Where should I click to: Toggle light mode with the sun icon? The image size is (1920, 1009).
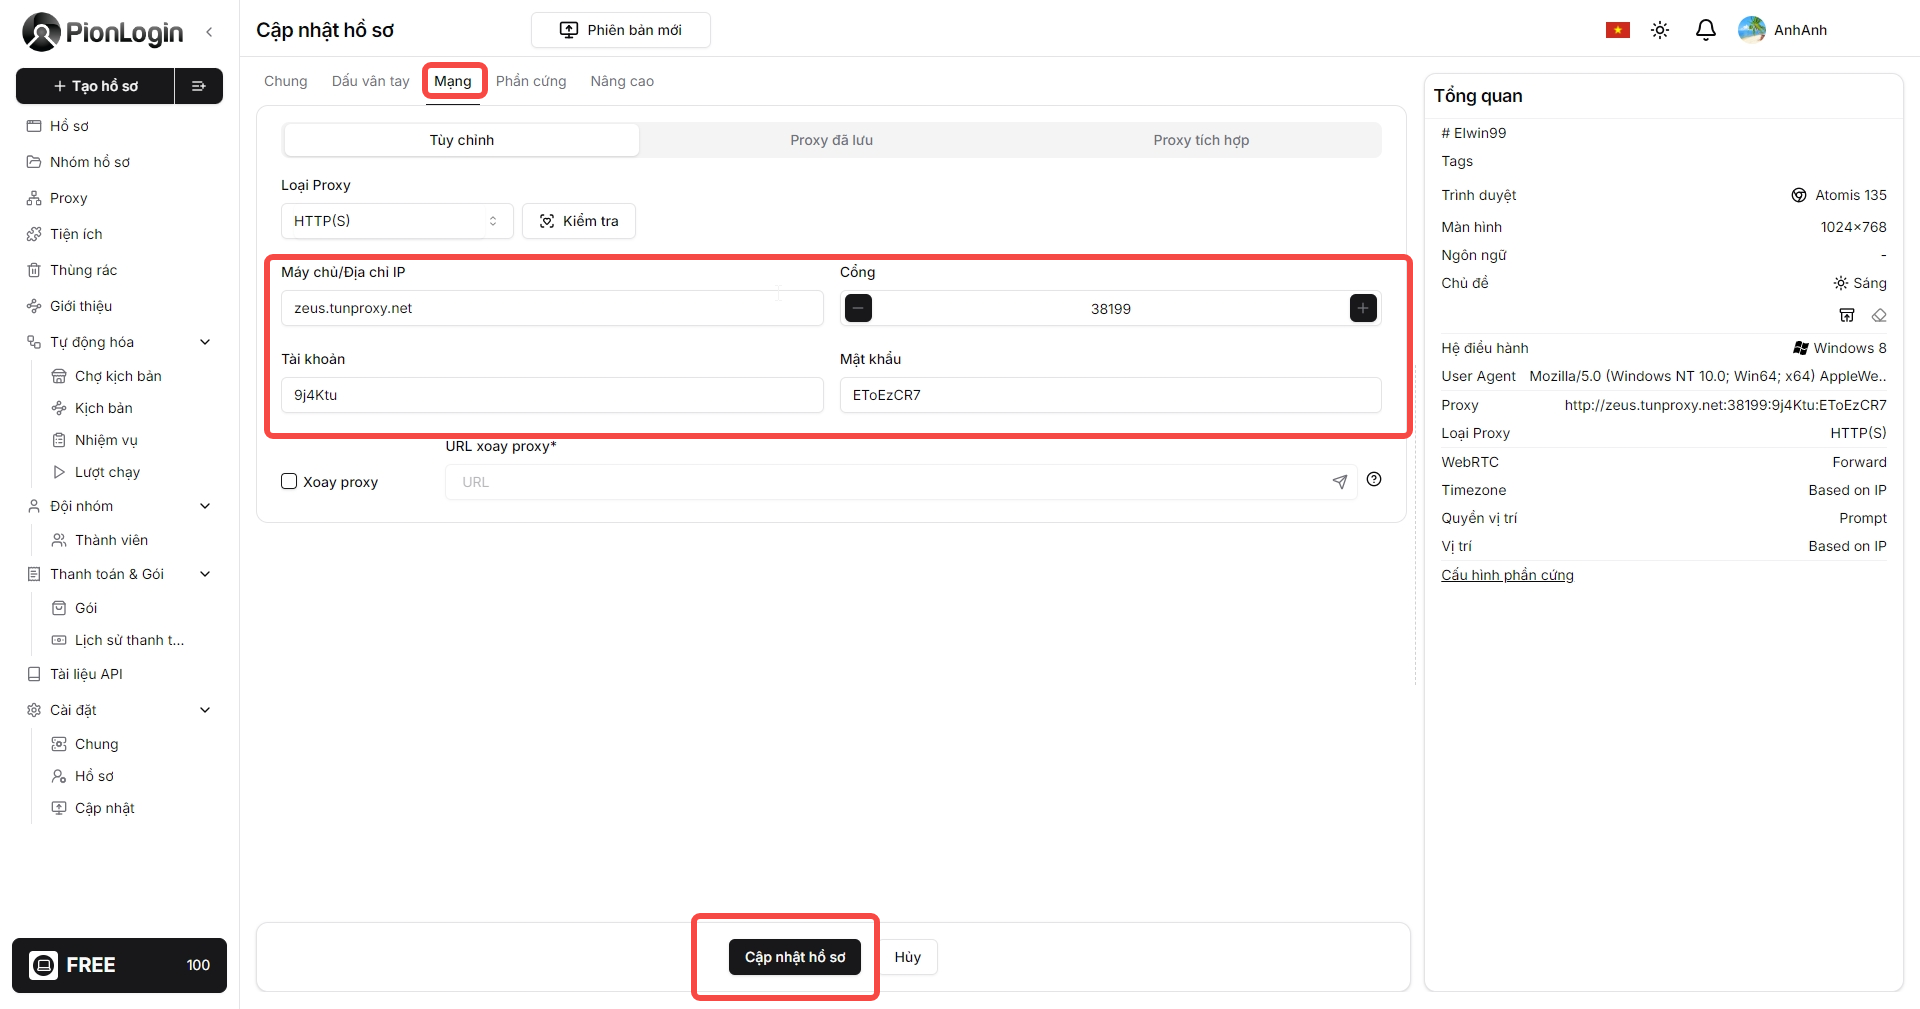(1660, 30)
